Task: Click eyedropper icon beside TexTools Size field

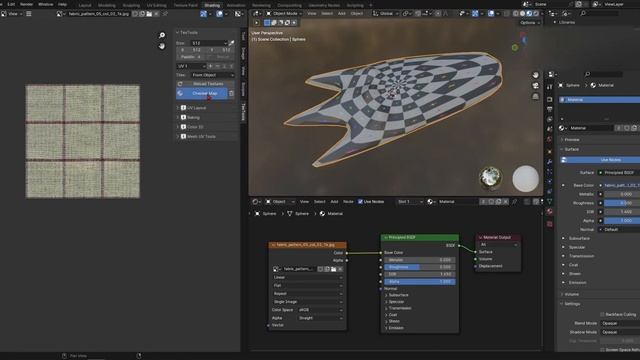Action: click(231, 43)
